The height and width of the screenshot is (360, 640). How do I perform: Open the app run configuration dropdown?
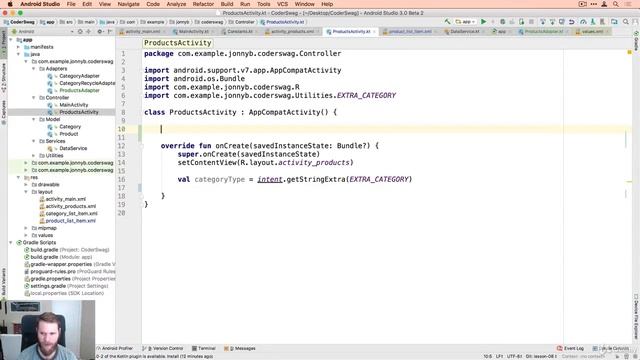465,22
